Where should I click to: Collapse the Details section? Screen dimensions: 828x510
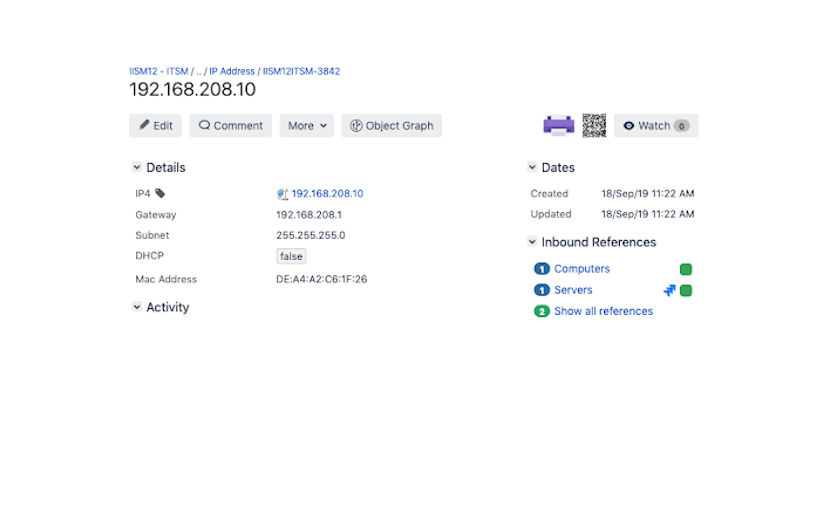click(x=136, y=168)
